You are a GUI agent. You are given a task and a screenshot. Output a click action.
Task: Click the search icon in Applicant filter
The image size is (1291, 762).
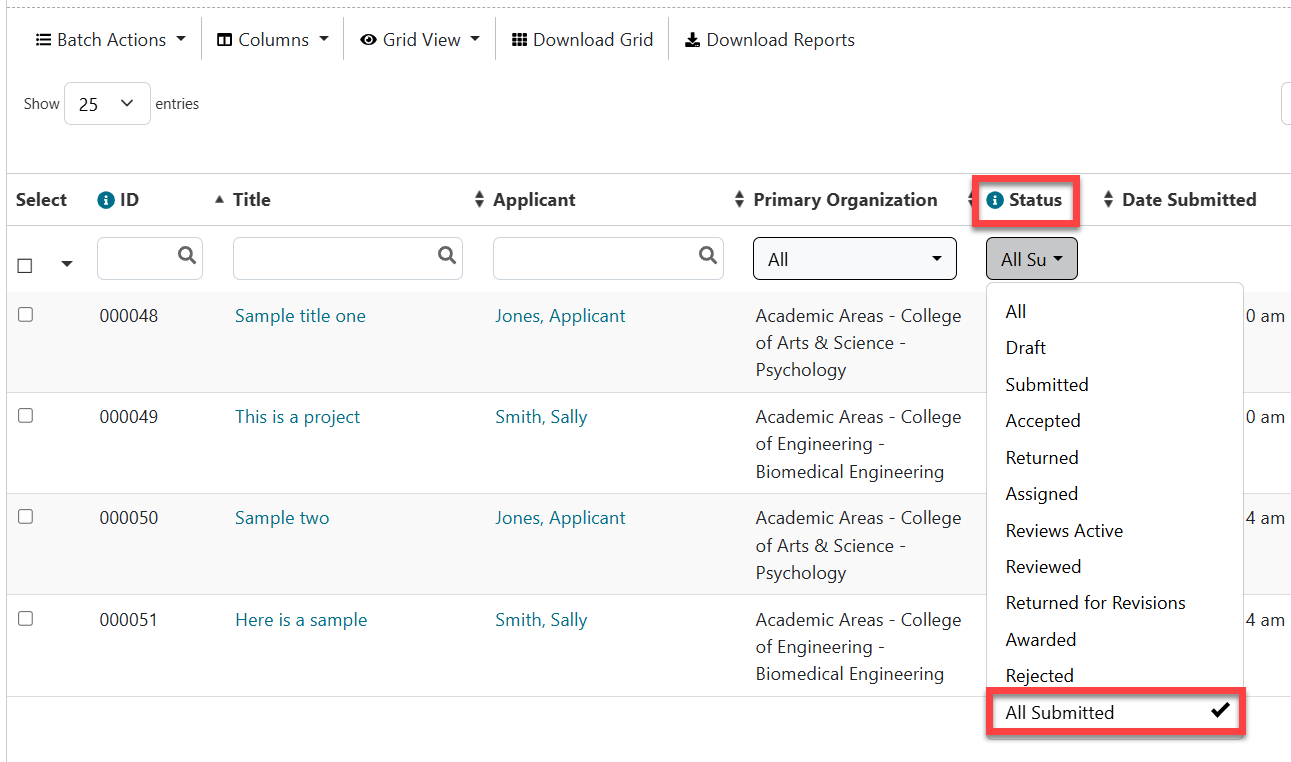(x=707, y=256)
